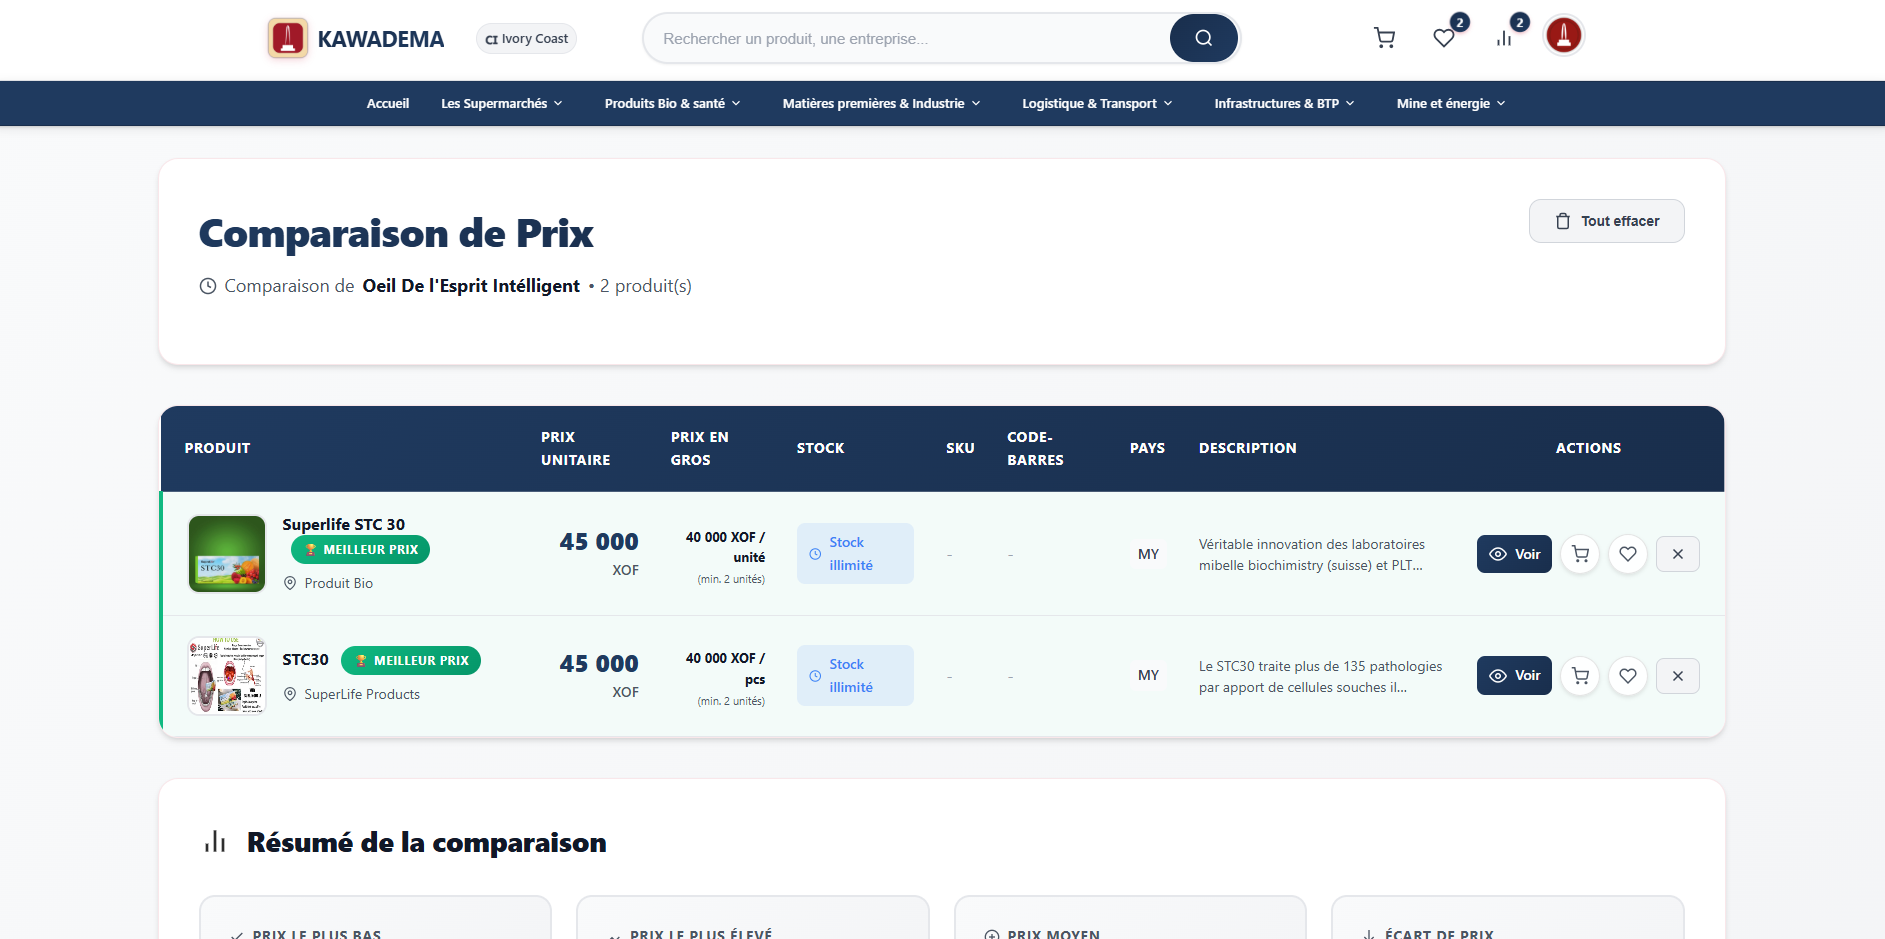Click the Ivory Coast country selector
The height and width of the screenshot is (939, 1885).
[525, 38]
